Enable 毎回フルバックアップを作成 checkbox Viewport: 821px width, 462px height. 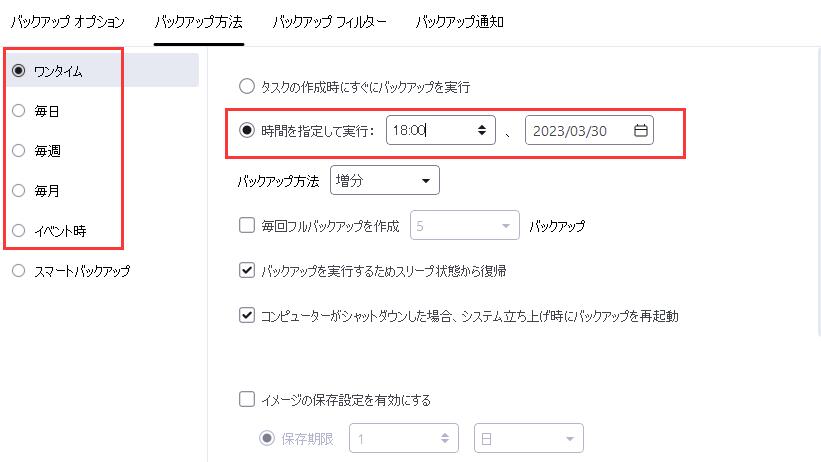tap(247, 226)
